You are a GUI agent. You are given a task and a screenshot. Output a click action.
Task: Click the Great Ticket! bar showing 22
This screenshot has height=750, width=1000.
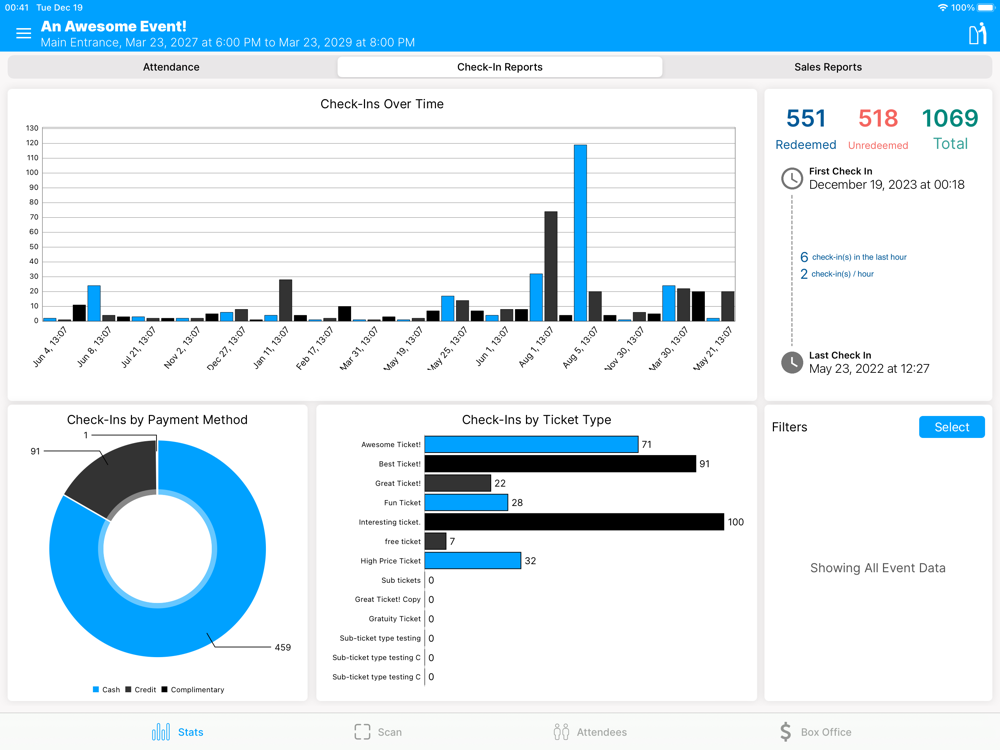pos(457,483)
